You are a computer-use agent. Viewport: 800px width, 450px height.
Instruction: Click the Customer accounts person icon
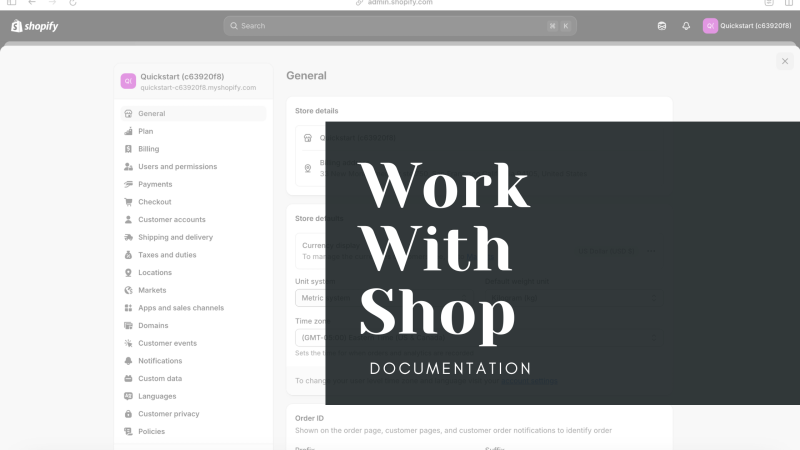(128, 219)
